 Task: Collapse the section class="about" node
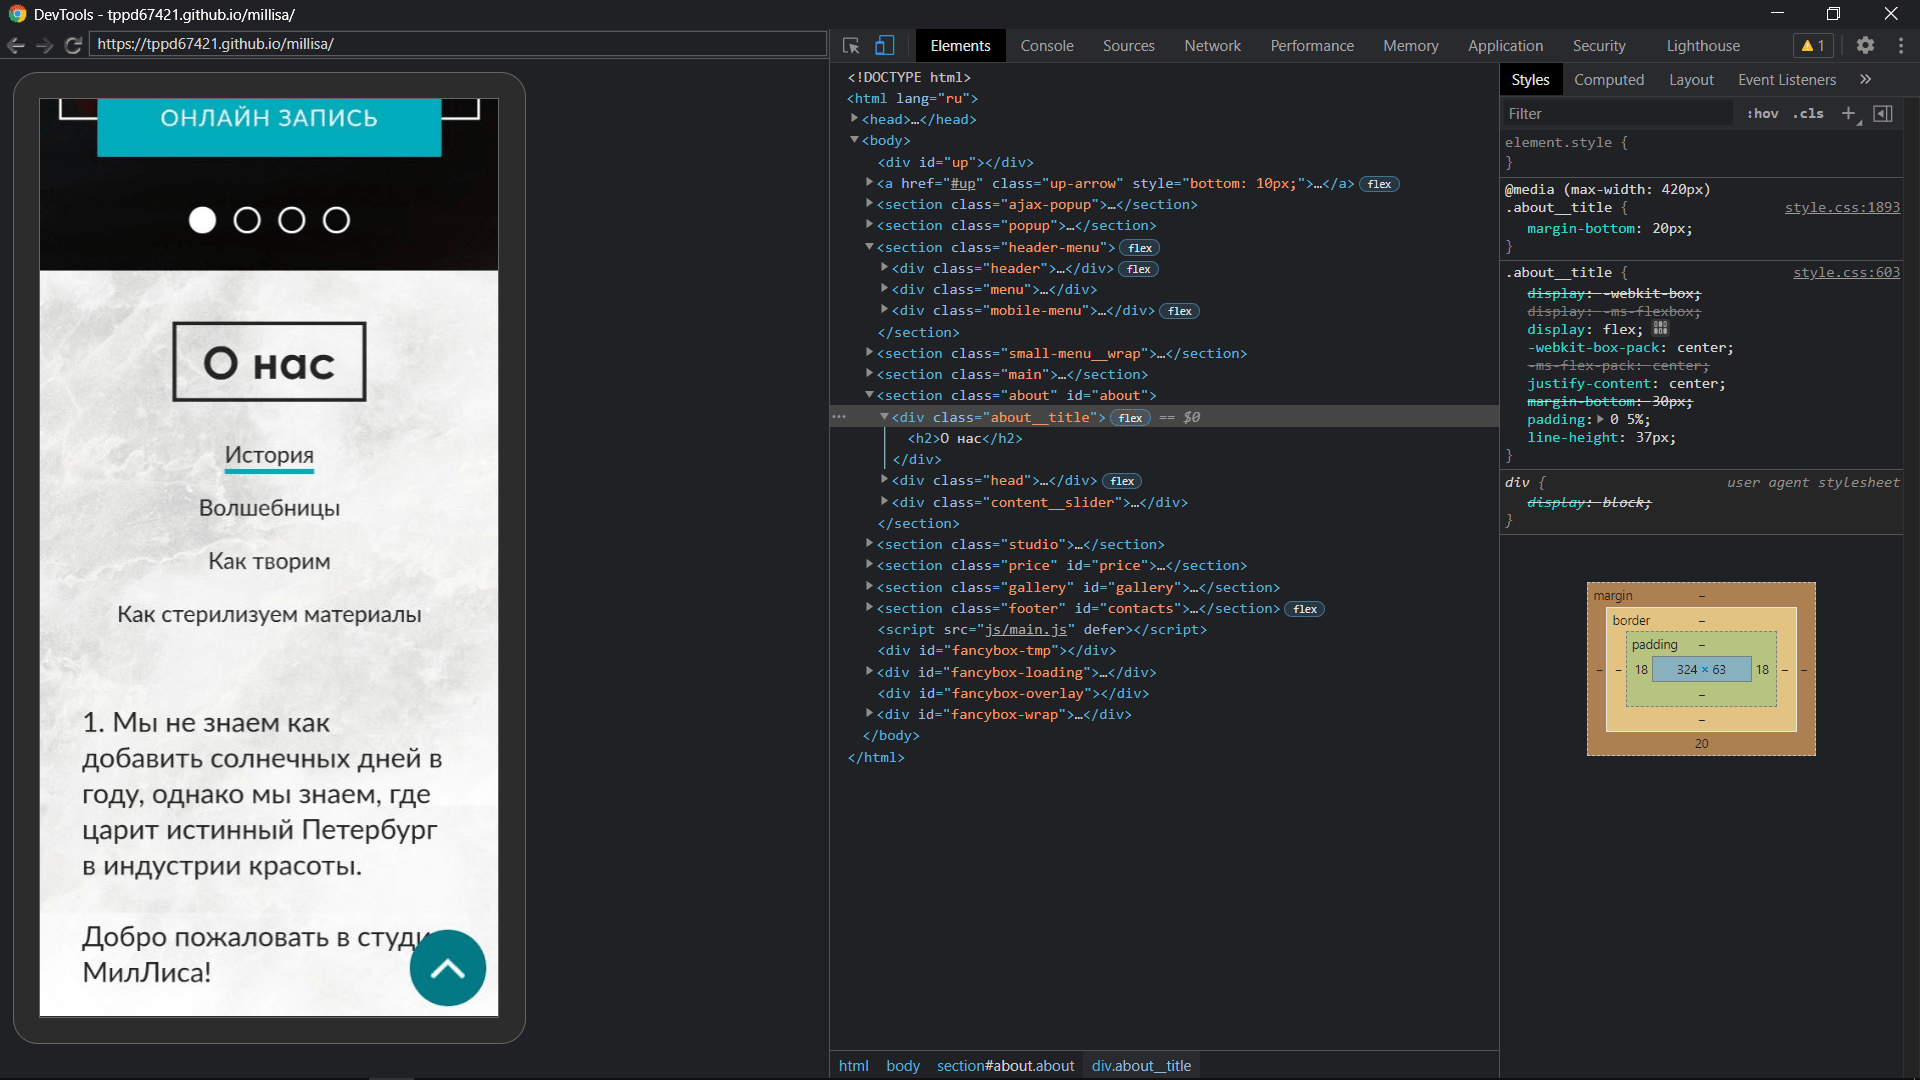tap(869, 396)
